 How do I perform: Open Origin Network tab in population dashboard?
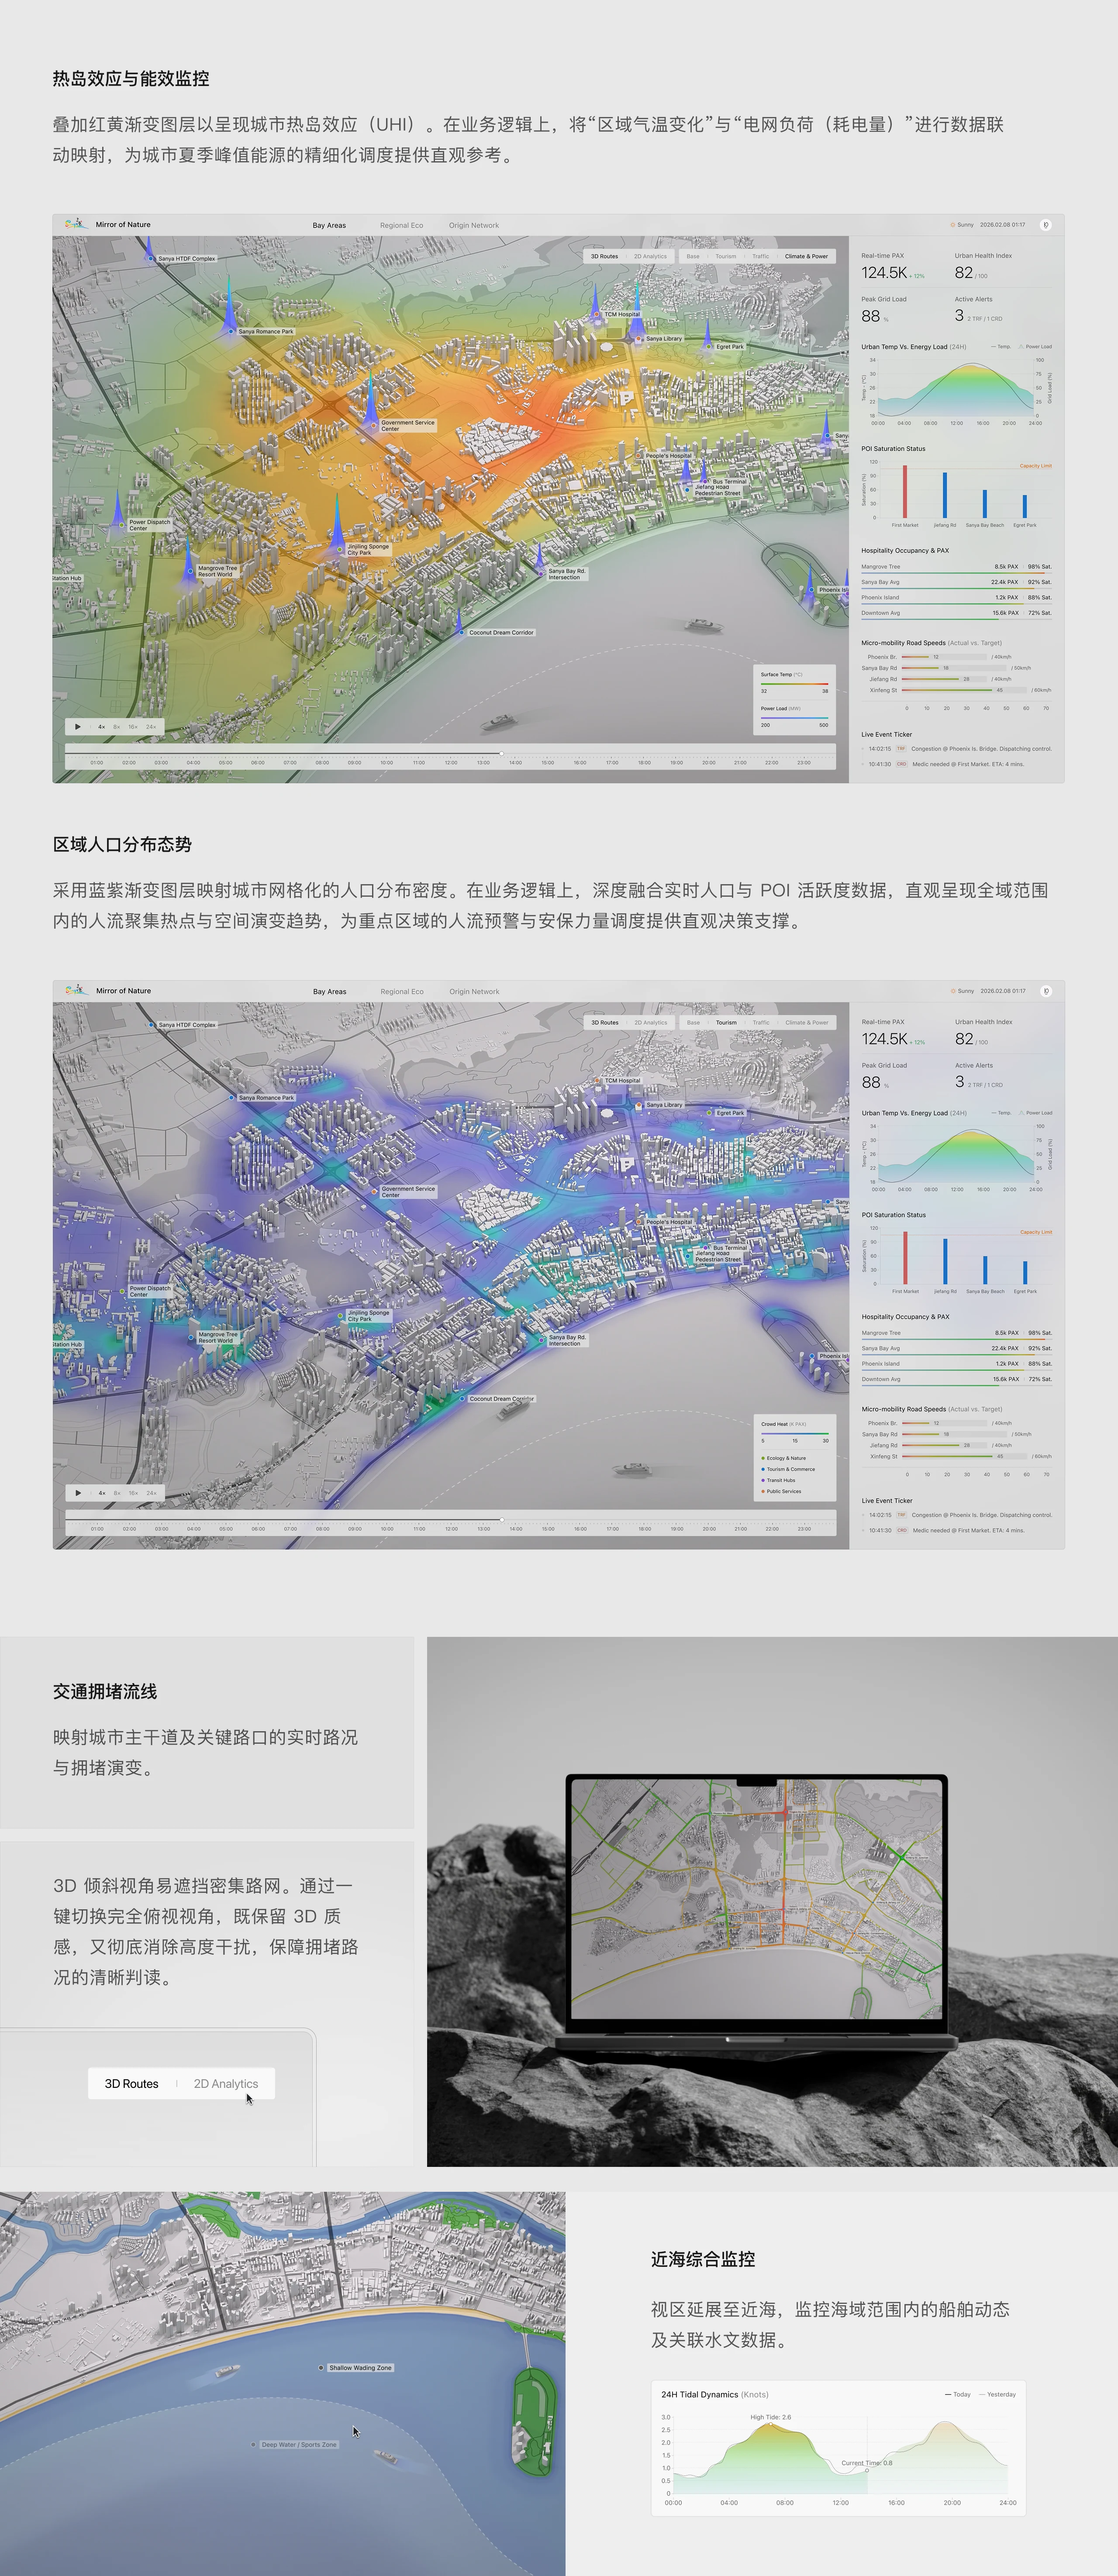click(474, 991)
